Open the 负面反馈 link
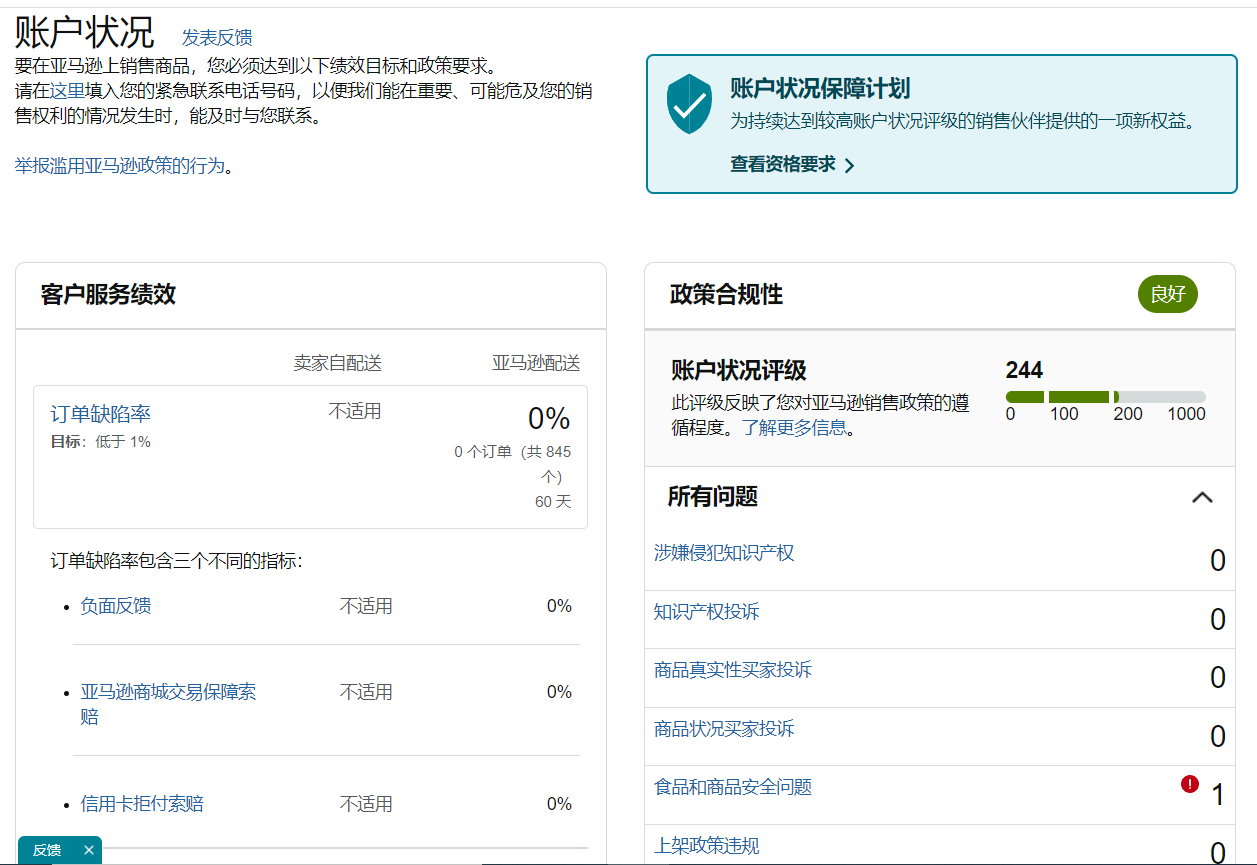 pyautogui.click(x=116, y=606)
